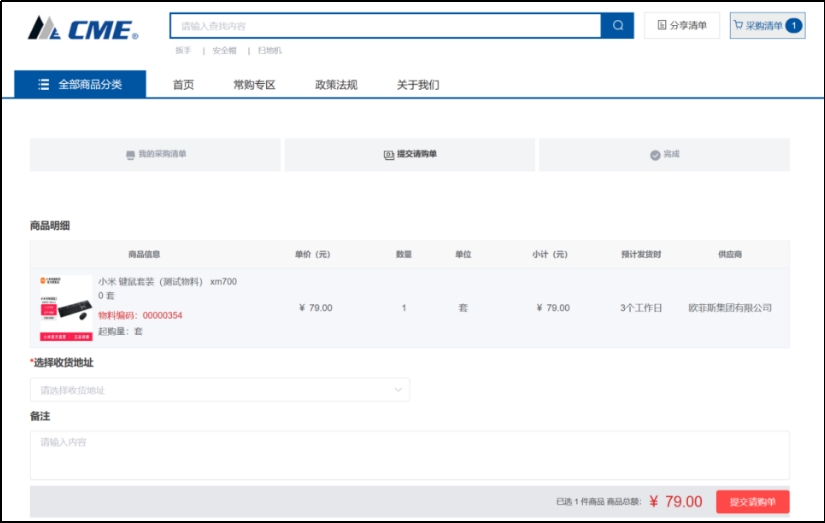
Task: Select the 提交请购单 step tab
Action: 411,155
